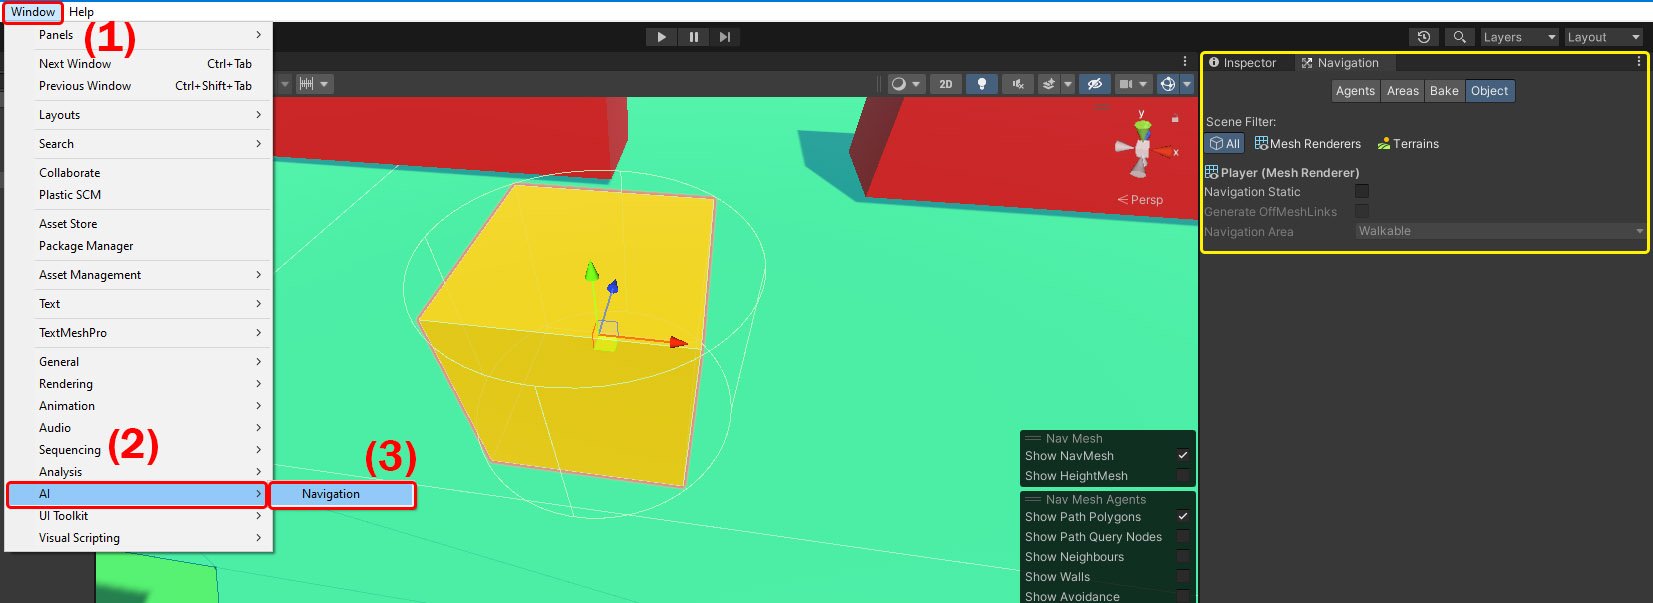This screenshot has height=603, width=1653.
Task: Open undo history clock icon
Action: click(1424, 37)
